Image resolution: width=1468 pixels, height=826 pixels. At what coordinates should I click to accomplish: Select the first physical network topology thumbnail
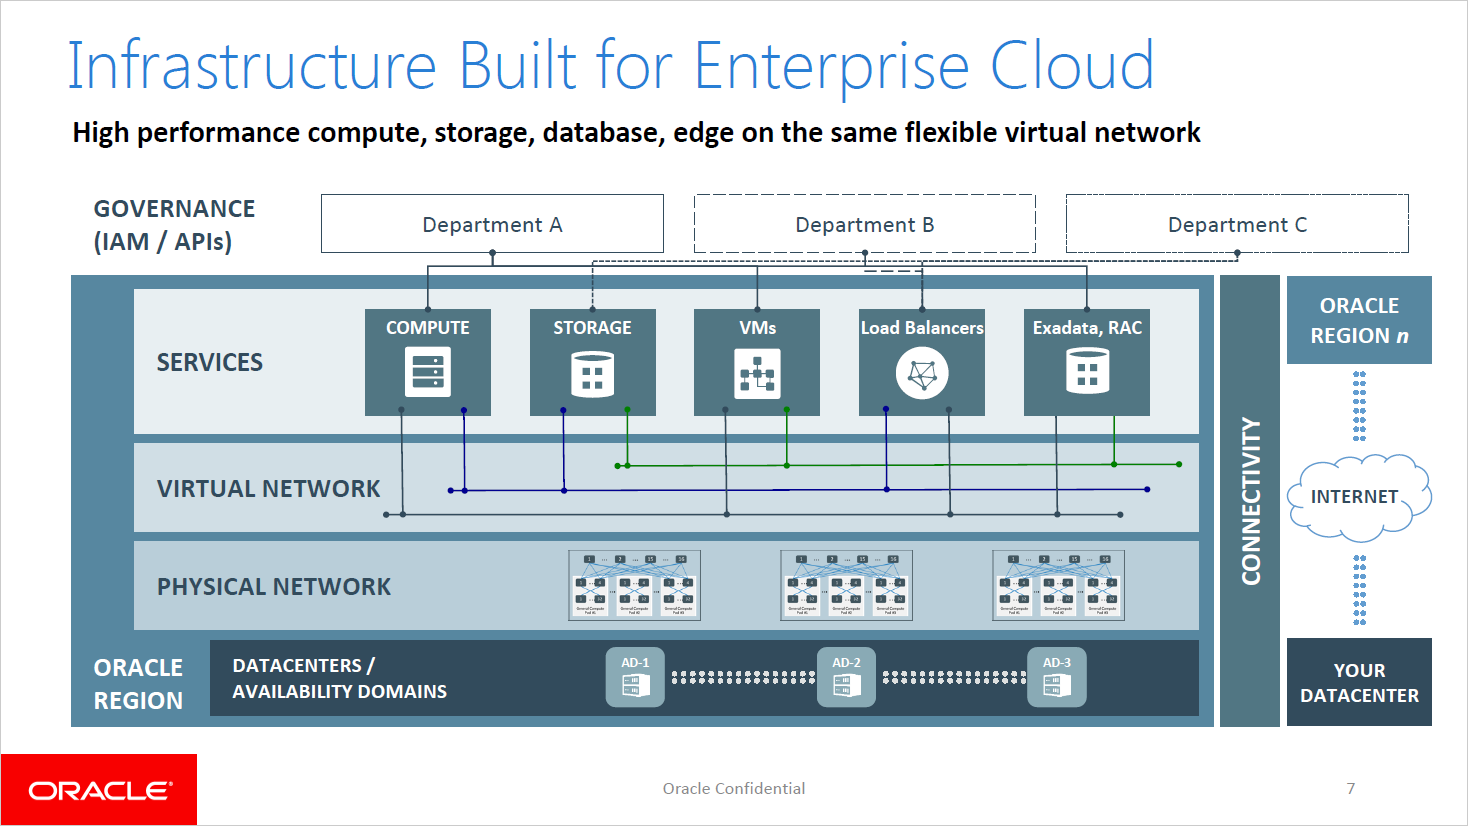click(634, 585)
